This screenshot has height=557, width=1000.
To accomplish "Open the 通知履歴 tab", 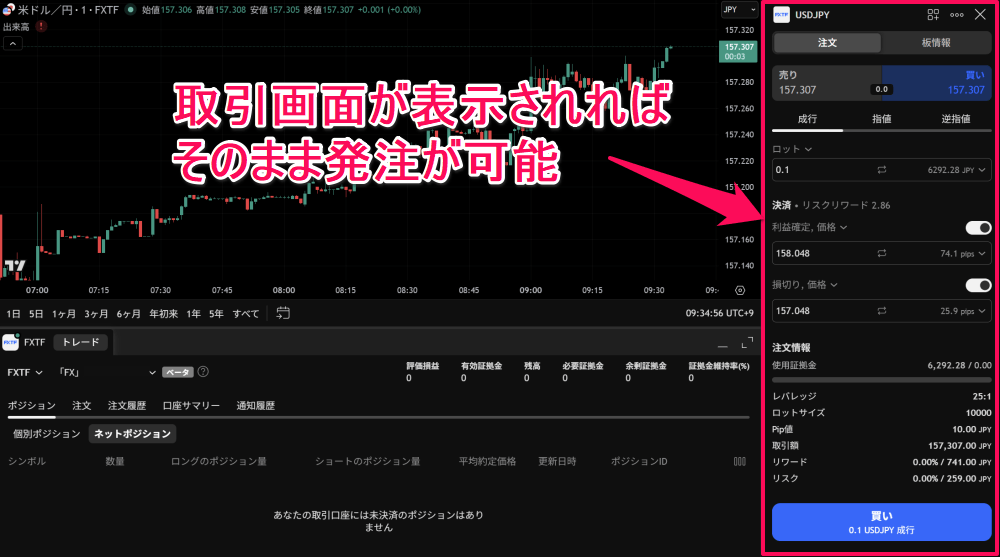I will 256,406.
